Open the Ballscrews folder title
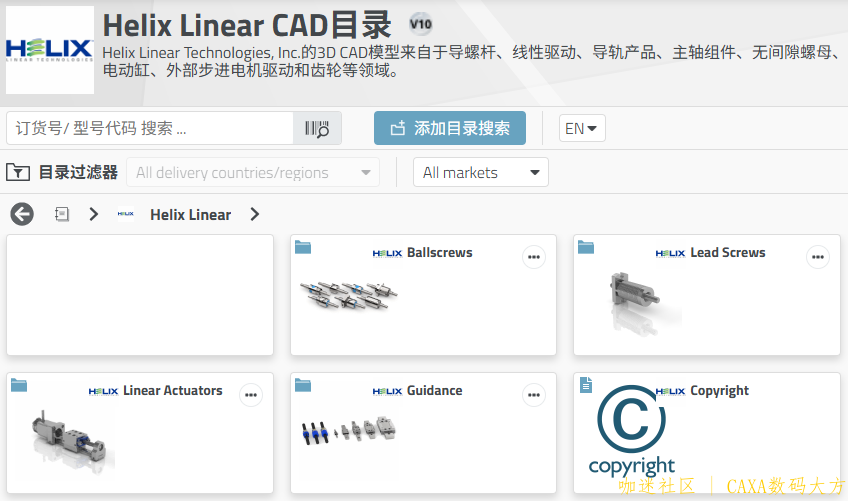 pos(439,253)
